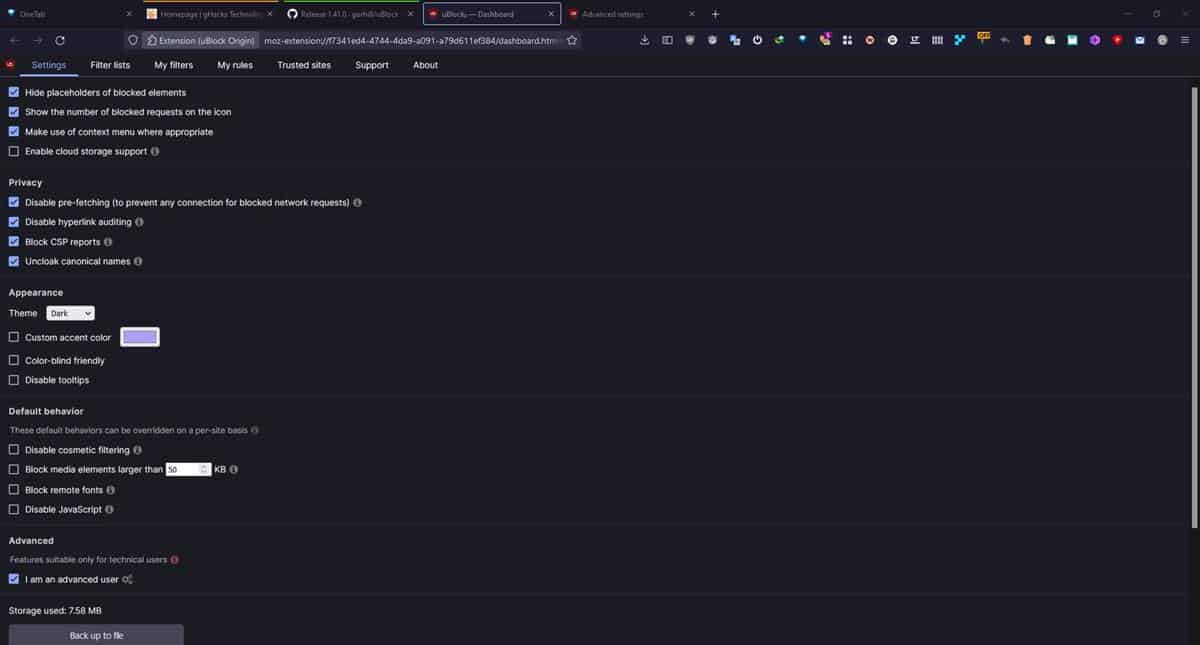Open the downloads panel in the toolbar

645,41
